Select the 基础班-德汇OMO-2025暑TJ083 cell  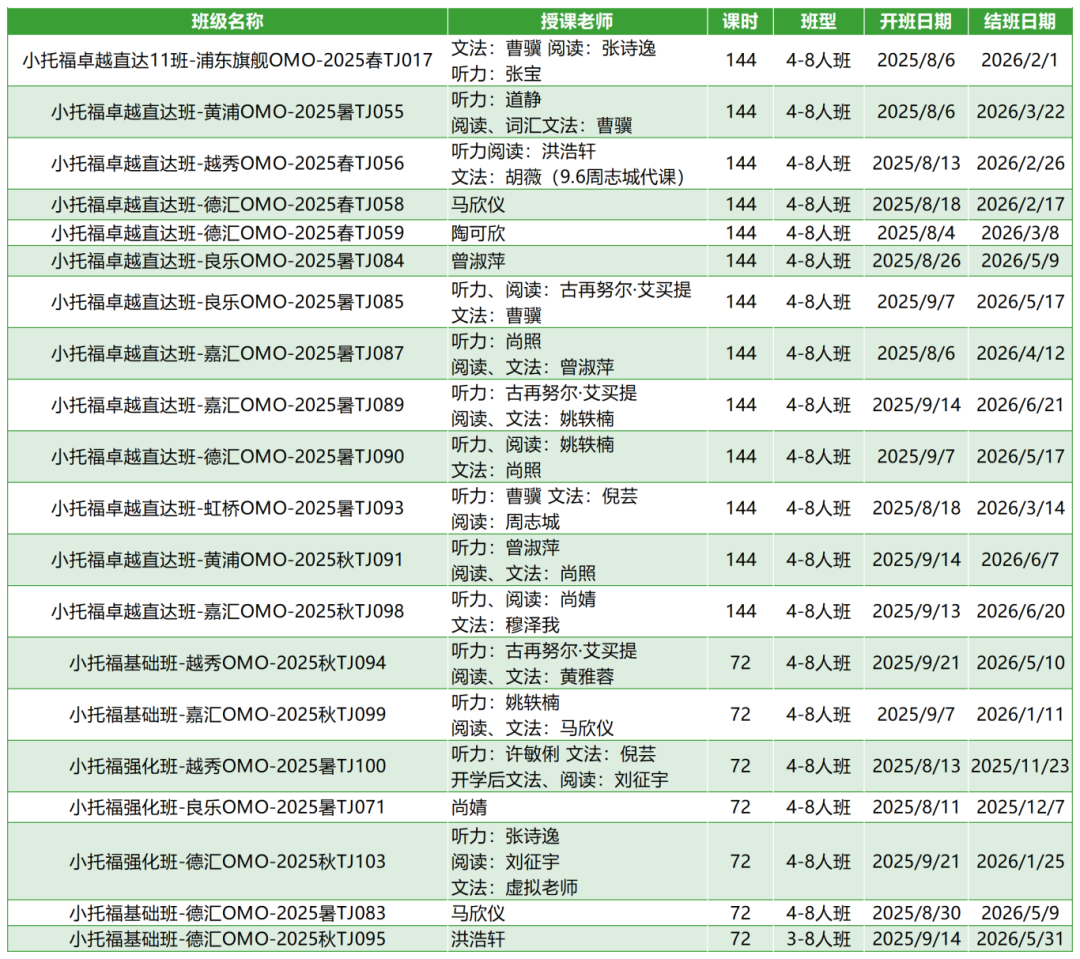[x=227, y=914]
